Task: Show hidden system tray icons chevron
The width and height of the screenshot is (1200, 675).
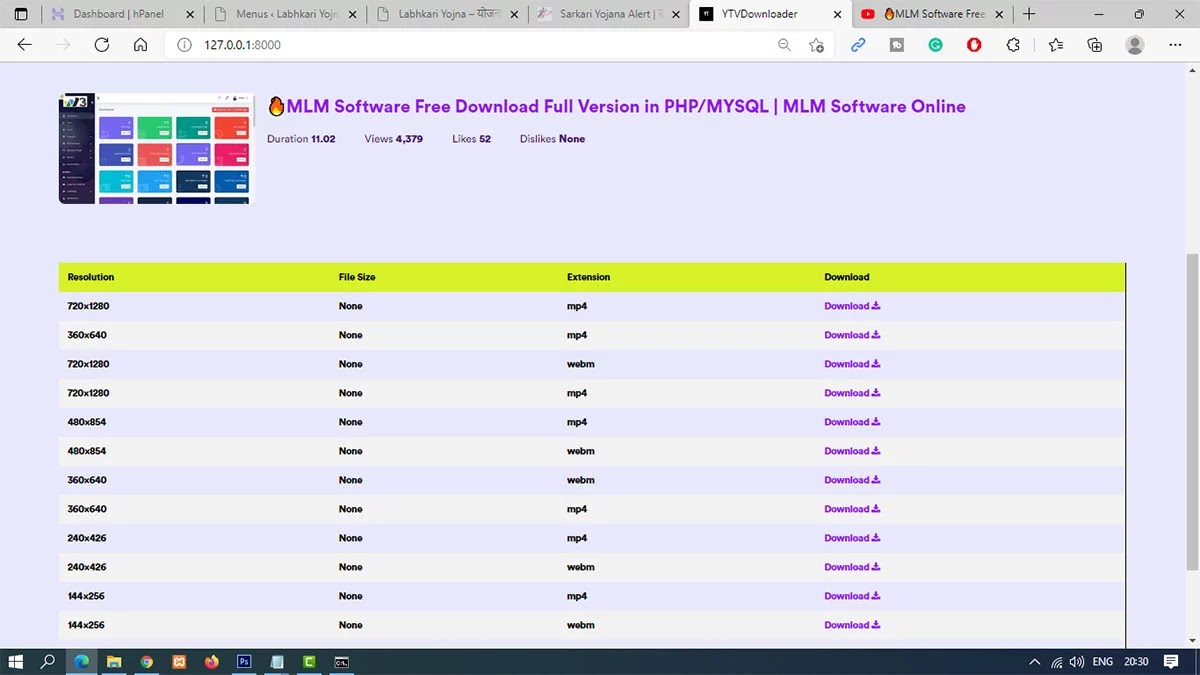Action: (1034, 662)
